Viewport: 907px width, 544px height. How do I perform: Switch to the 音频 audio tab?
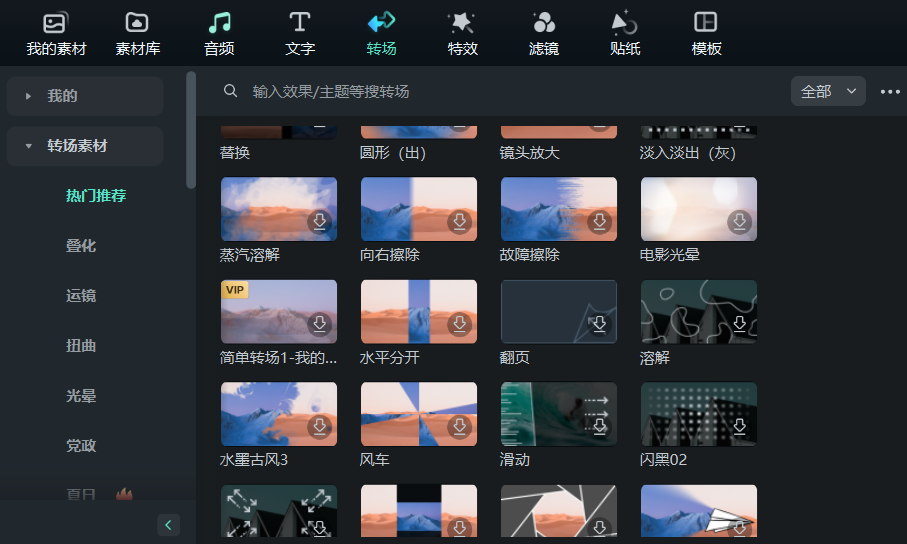(x=219, y=34)
